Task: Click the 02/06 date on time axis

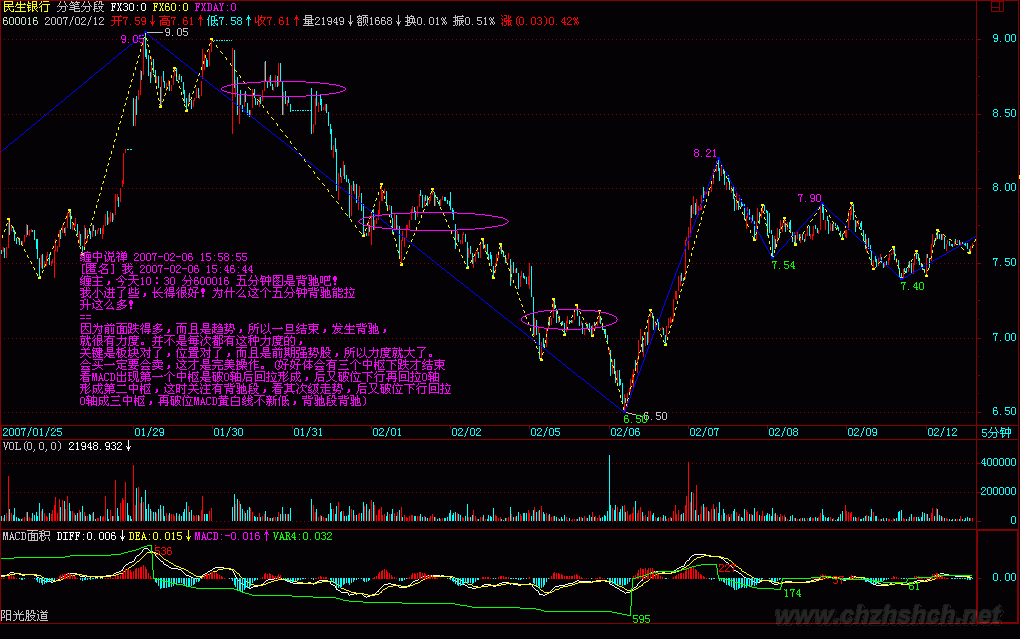Action: [624, 432]
